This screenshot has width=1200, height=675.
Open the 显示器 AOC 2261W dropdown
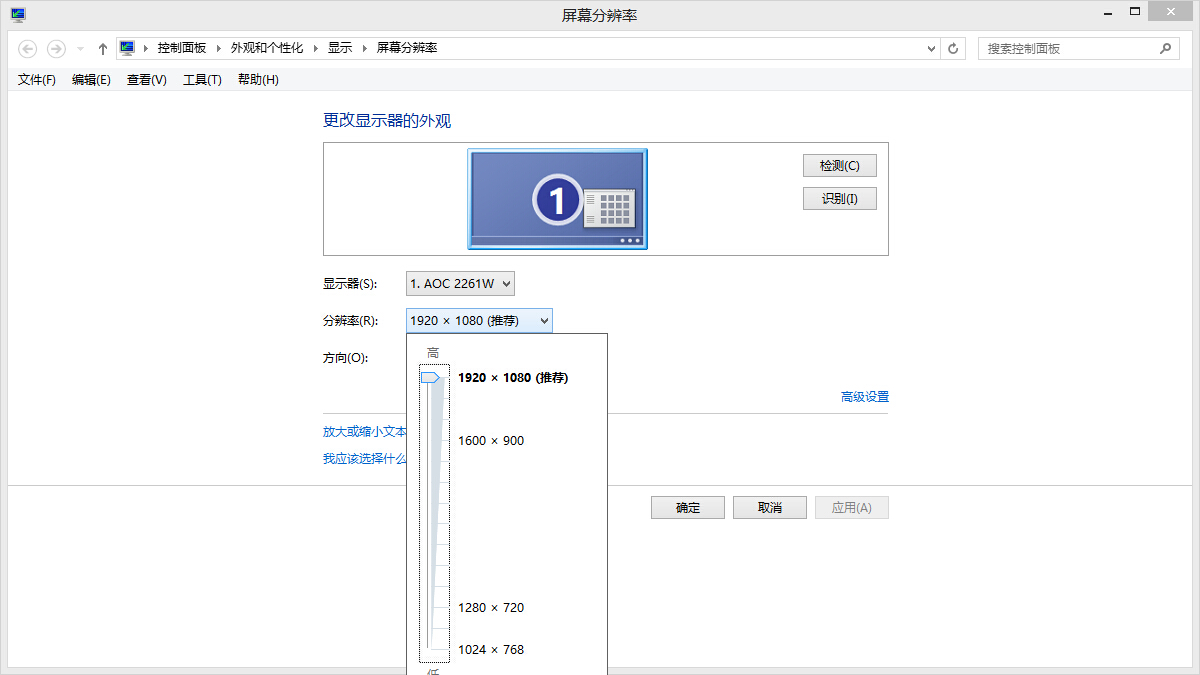click(461, 284)
